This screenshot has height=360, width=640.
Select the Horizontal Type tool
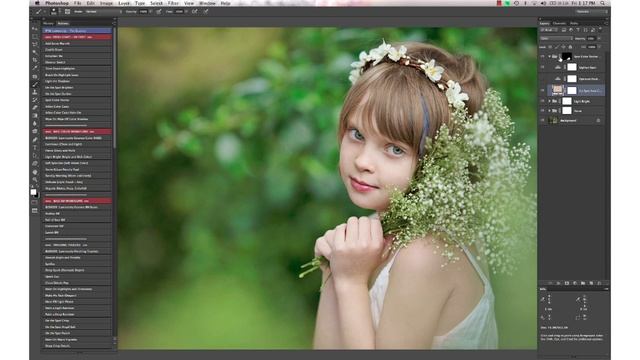click(35, 148)
